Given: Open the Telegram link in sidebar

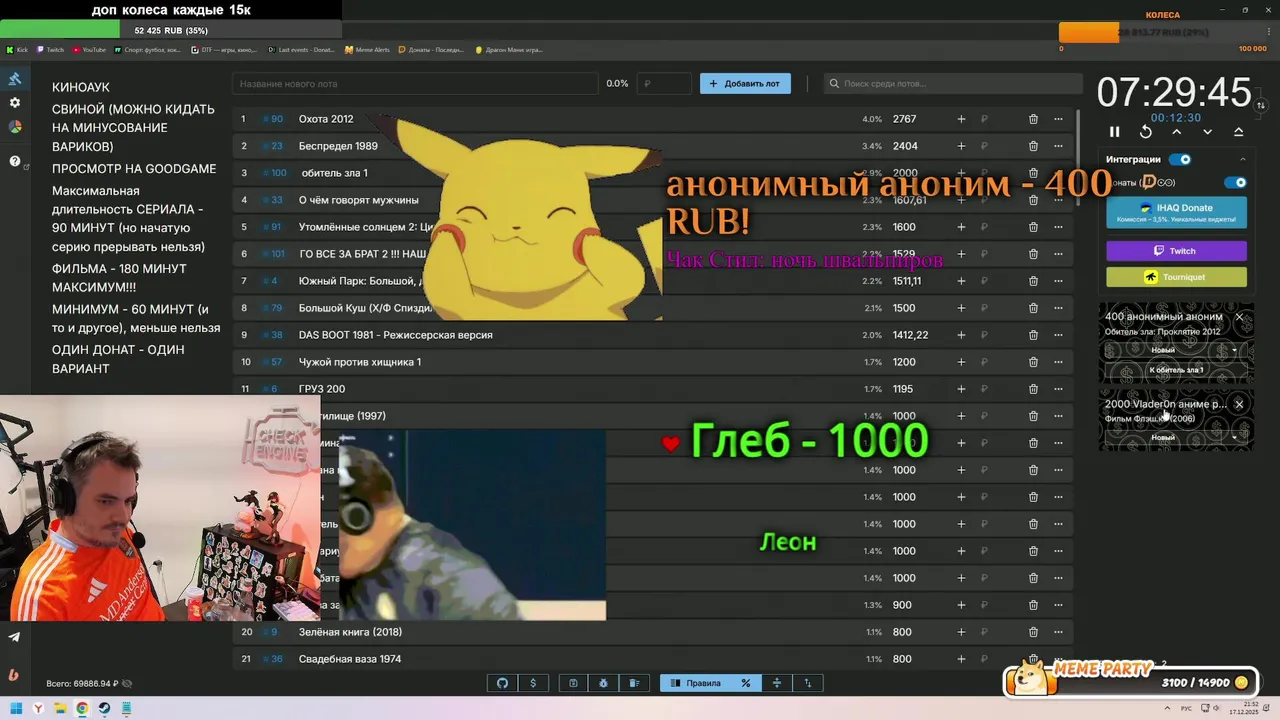Looking at the screenshot, I should click(x=14, y=637).
